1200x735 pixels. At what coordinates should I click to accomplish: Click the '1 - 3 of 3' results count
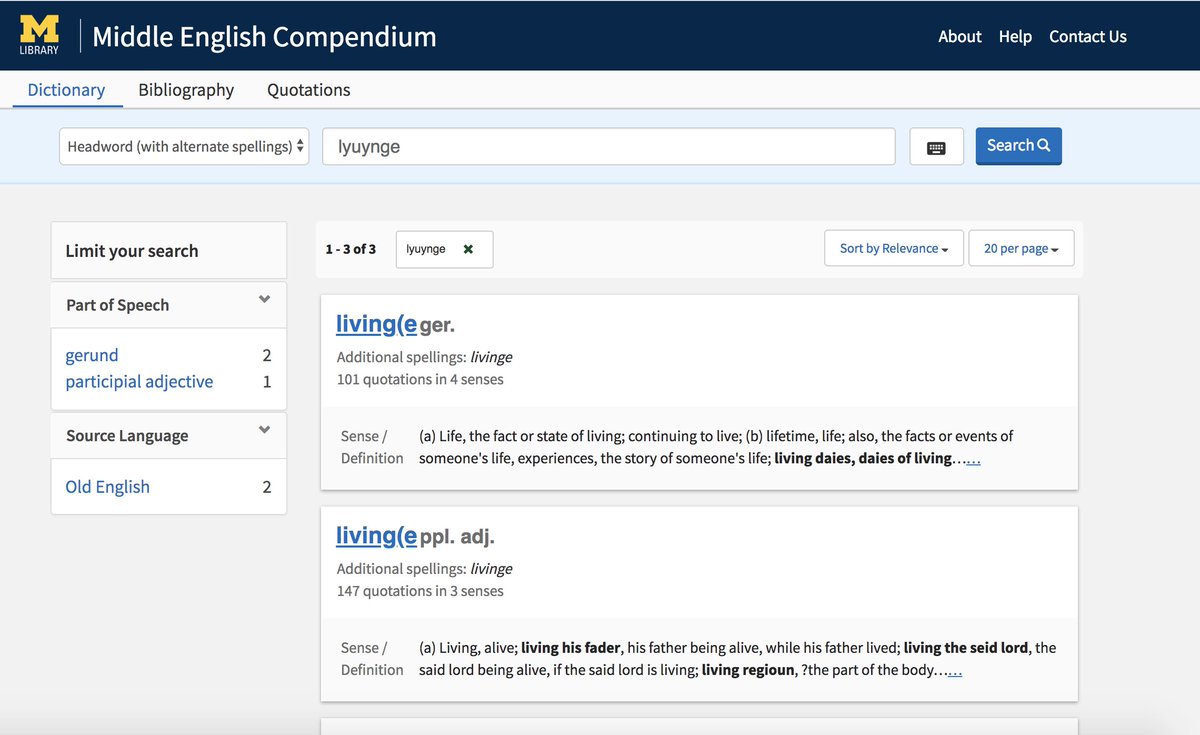coord(351,249)
